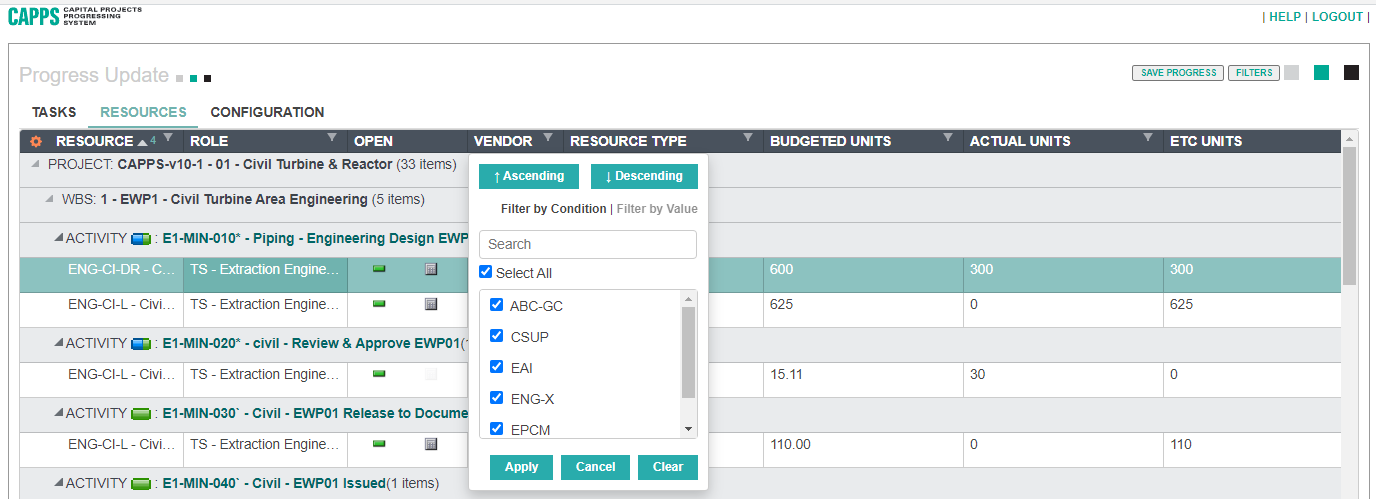Image resolution: width=1376 pixels, height=499 pixels.
Task: Open the Configuration tab
Action: pyautogui.click(x=267, y=113)
